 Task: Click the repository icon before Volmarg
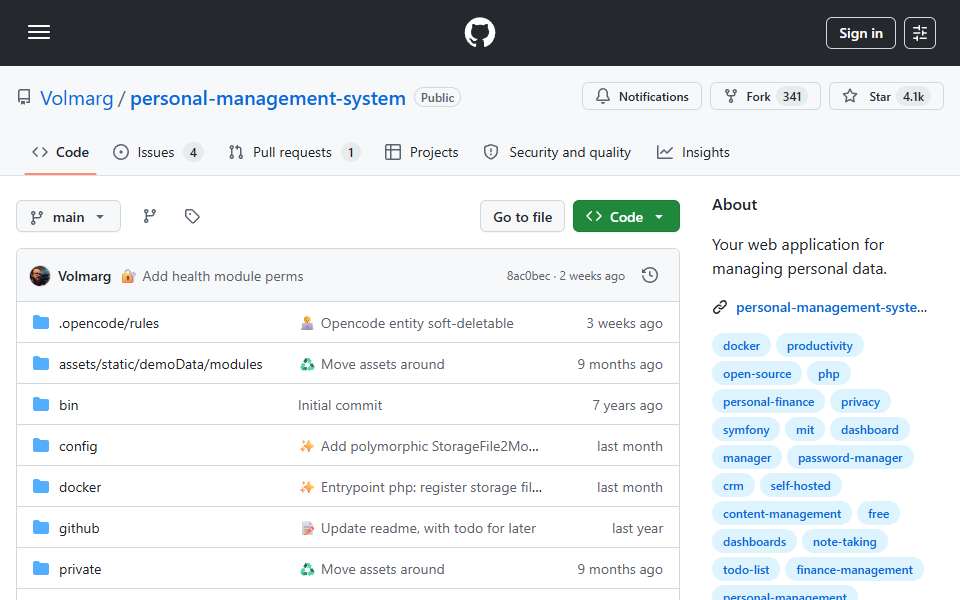click(24, 97)
